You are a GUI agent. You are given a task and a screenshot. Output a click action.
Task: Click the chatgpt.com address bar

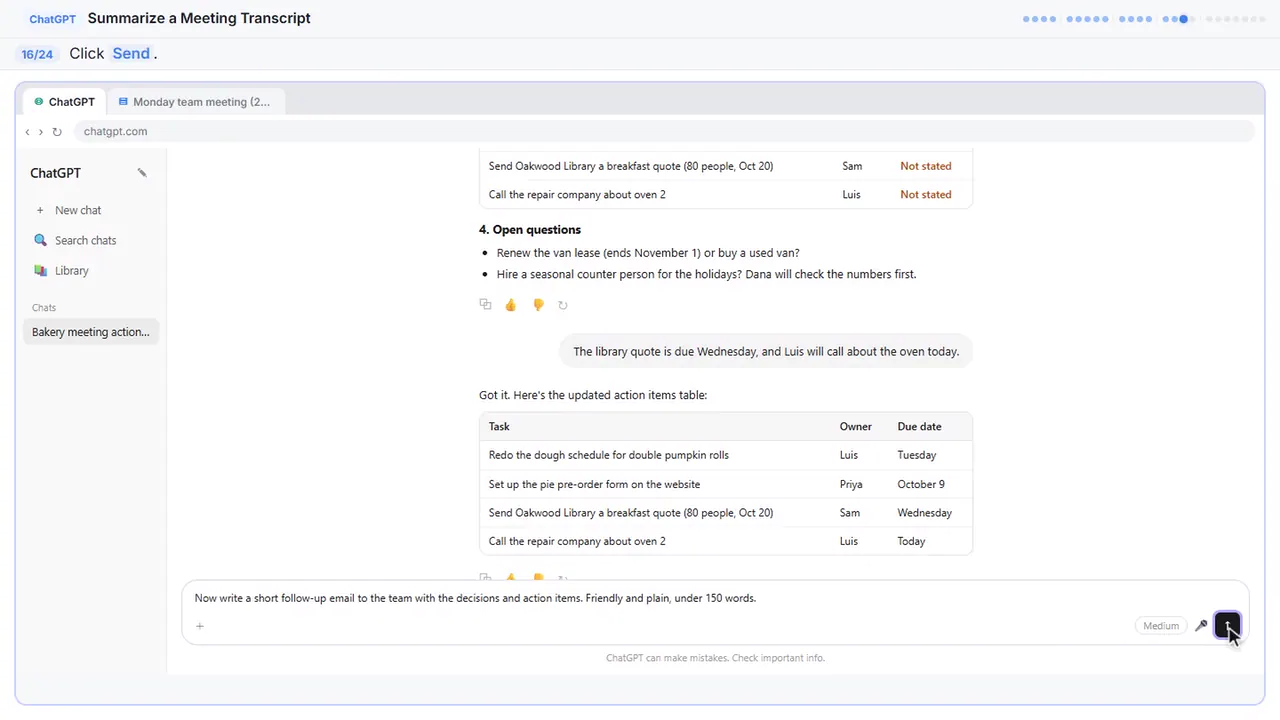[664, 132]
